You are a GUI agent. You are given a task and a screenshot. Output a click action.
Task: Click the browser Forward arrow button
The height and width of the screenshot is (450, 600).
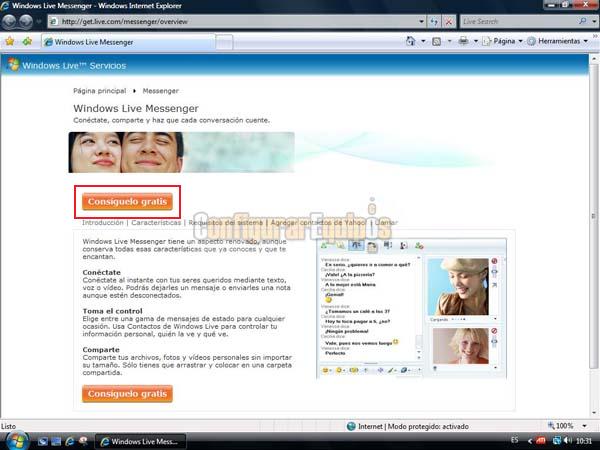pyautogui.click(x=26, y=21)
